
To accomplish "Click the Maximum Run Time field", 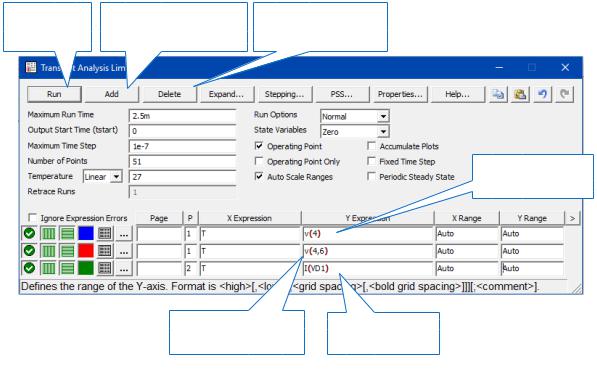I will point(183,116).
